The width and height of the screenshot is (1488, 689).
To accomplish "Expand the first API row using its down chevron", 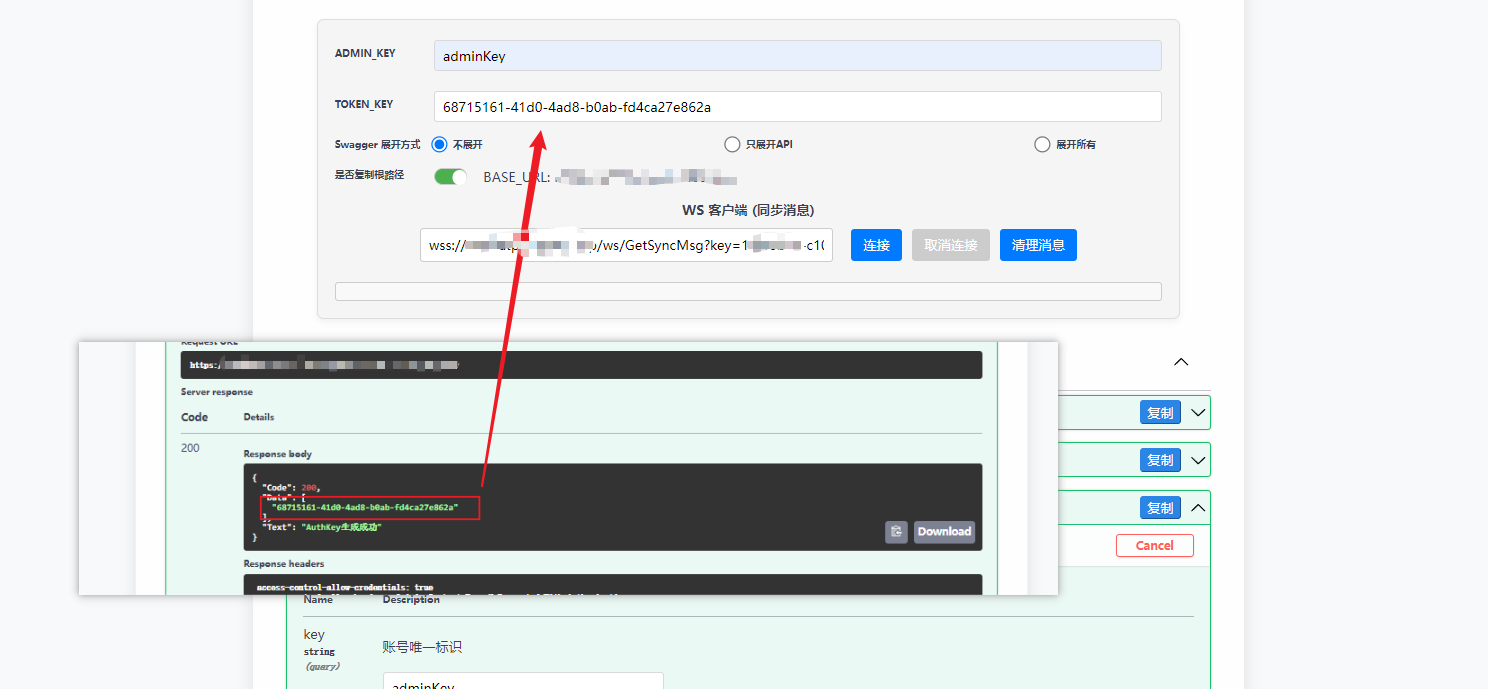I will (1198, 413).
